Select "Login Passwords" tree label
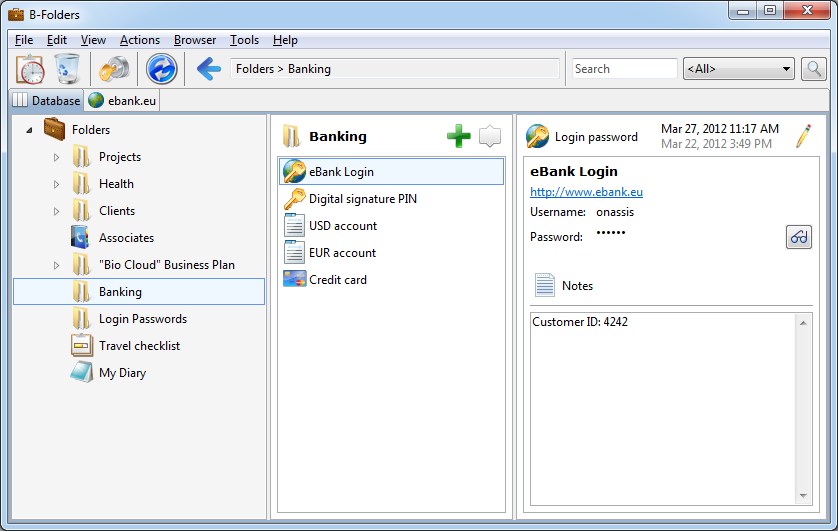Screen dimensions: 838x531 point(143,319)
